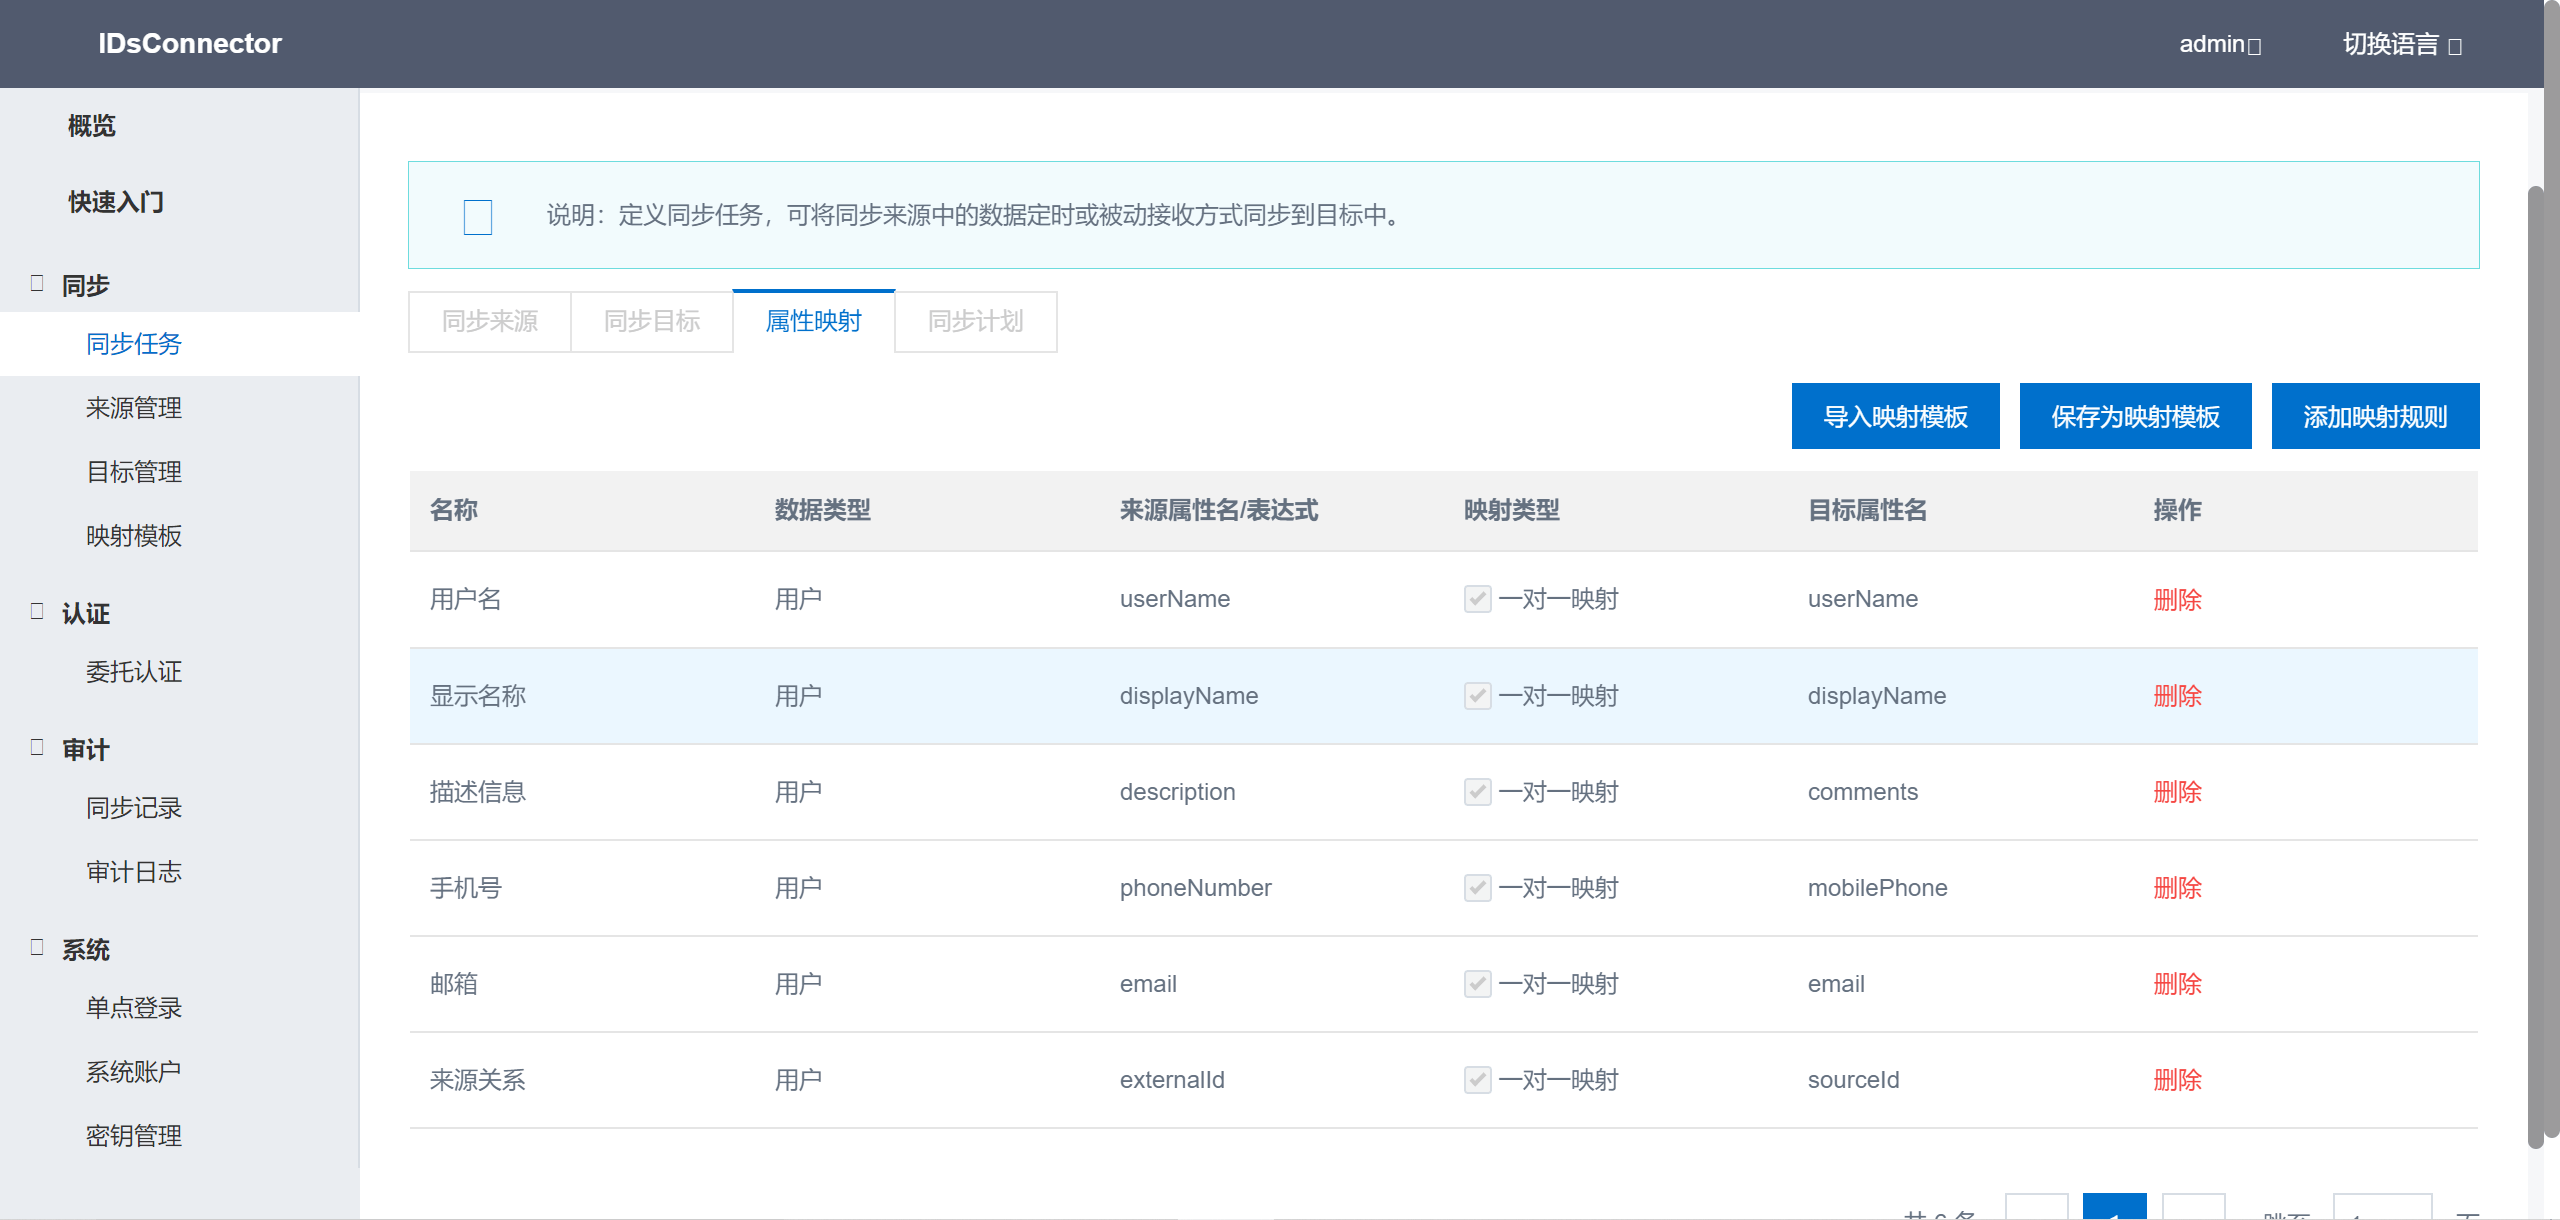Toggle the 一对一映射 checkbox in the 用户名 row

[x=1477, y=599]
